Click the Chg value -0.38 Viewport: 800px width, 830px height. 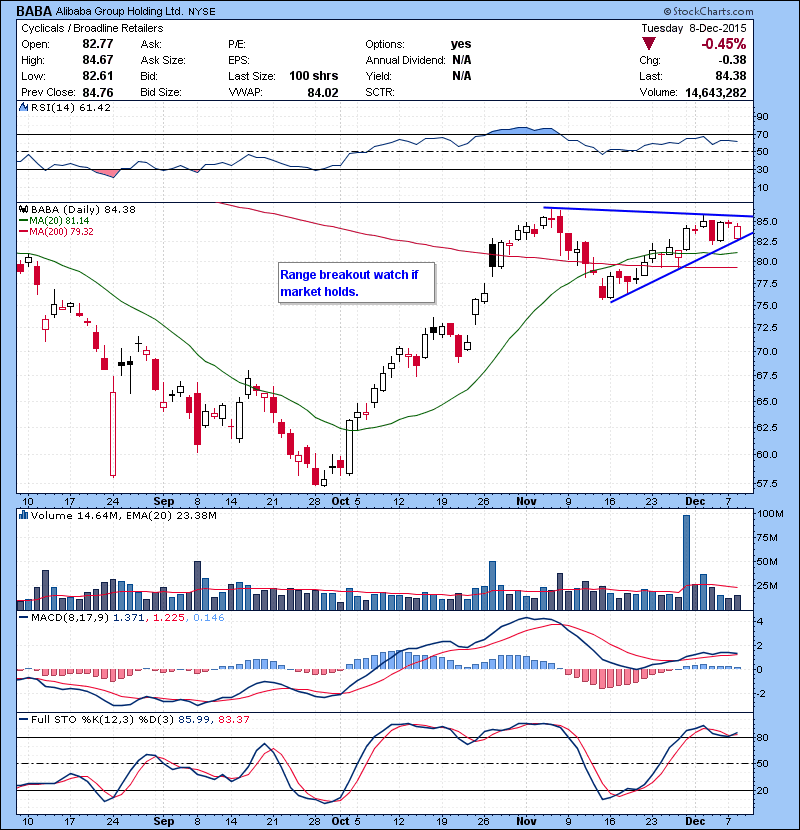732,60
